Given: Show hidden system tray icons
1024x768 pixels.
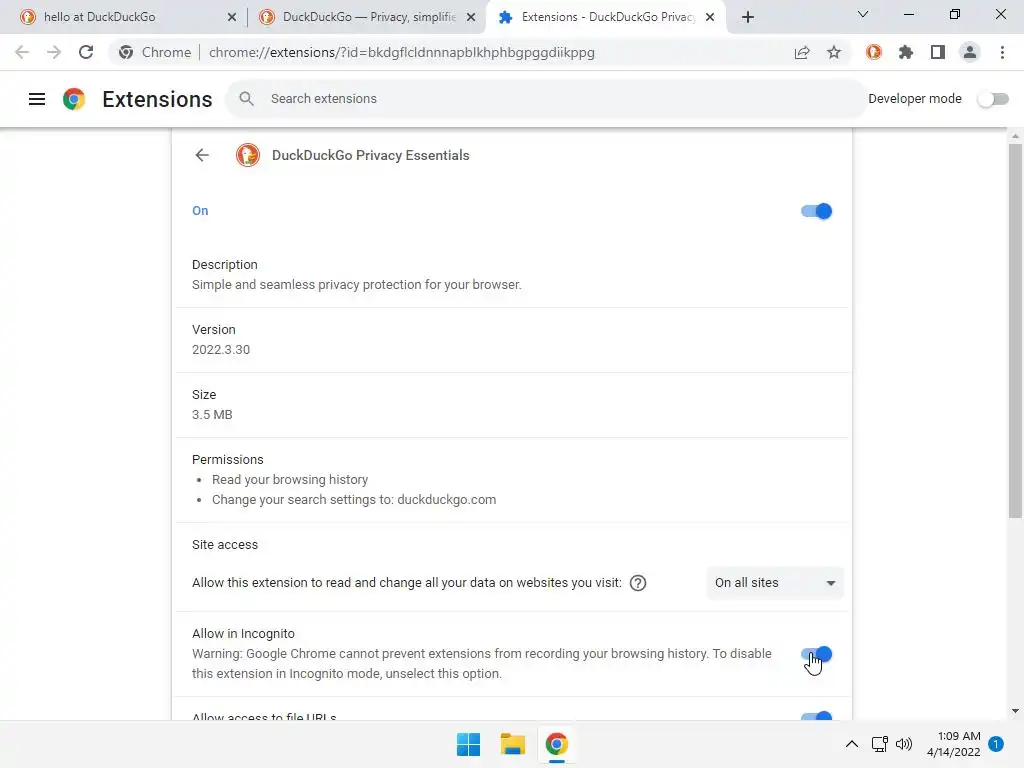Looking at the screenshot, I should pos(852,744).
